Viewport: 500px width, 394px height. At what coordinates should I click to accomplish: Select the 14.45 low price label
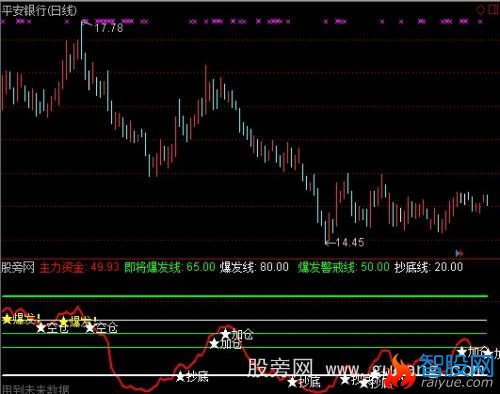pyautogui.click(x=350, y=242)
